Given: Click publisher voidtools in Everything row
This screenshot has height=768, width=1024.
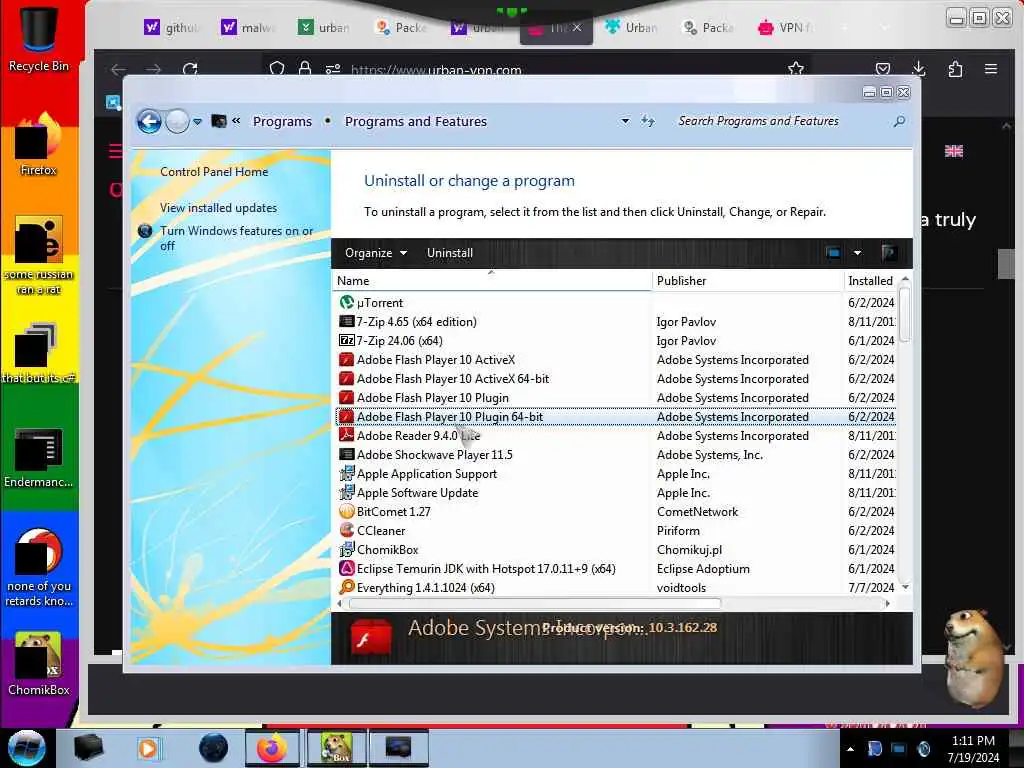Looking at the screenshot, I should [x=681, y=588].
